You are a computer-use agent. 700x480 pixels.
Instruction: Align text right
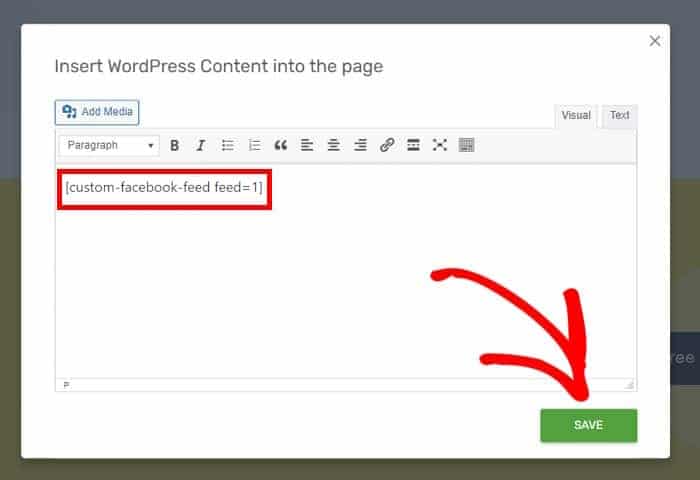click(x=360, y=146)
